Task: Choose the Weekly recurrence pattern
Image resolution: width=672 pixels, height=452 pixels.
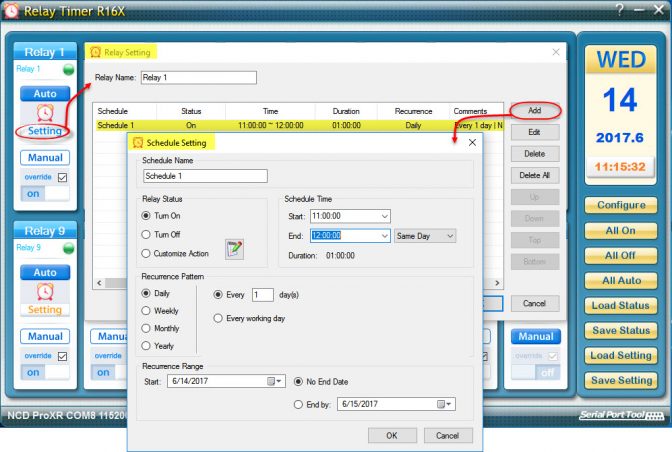Action: pos(147,311)
